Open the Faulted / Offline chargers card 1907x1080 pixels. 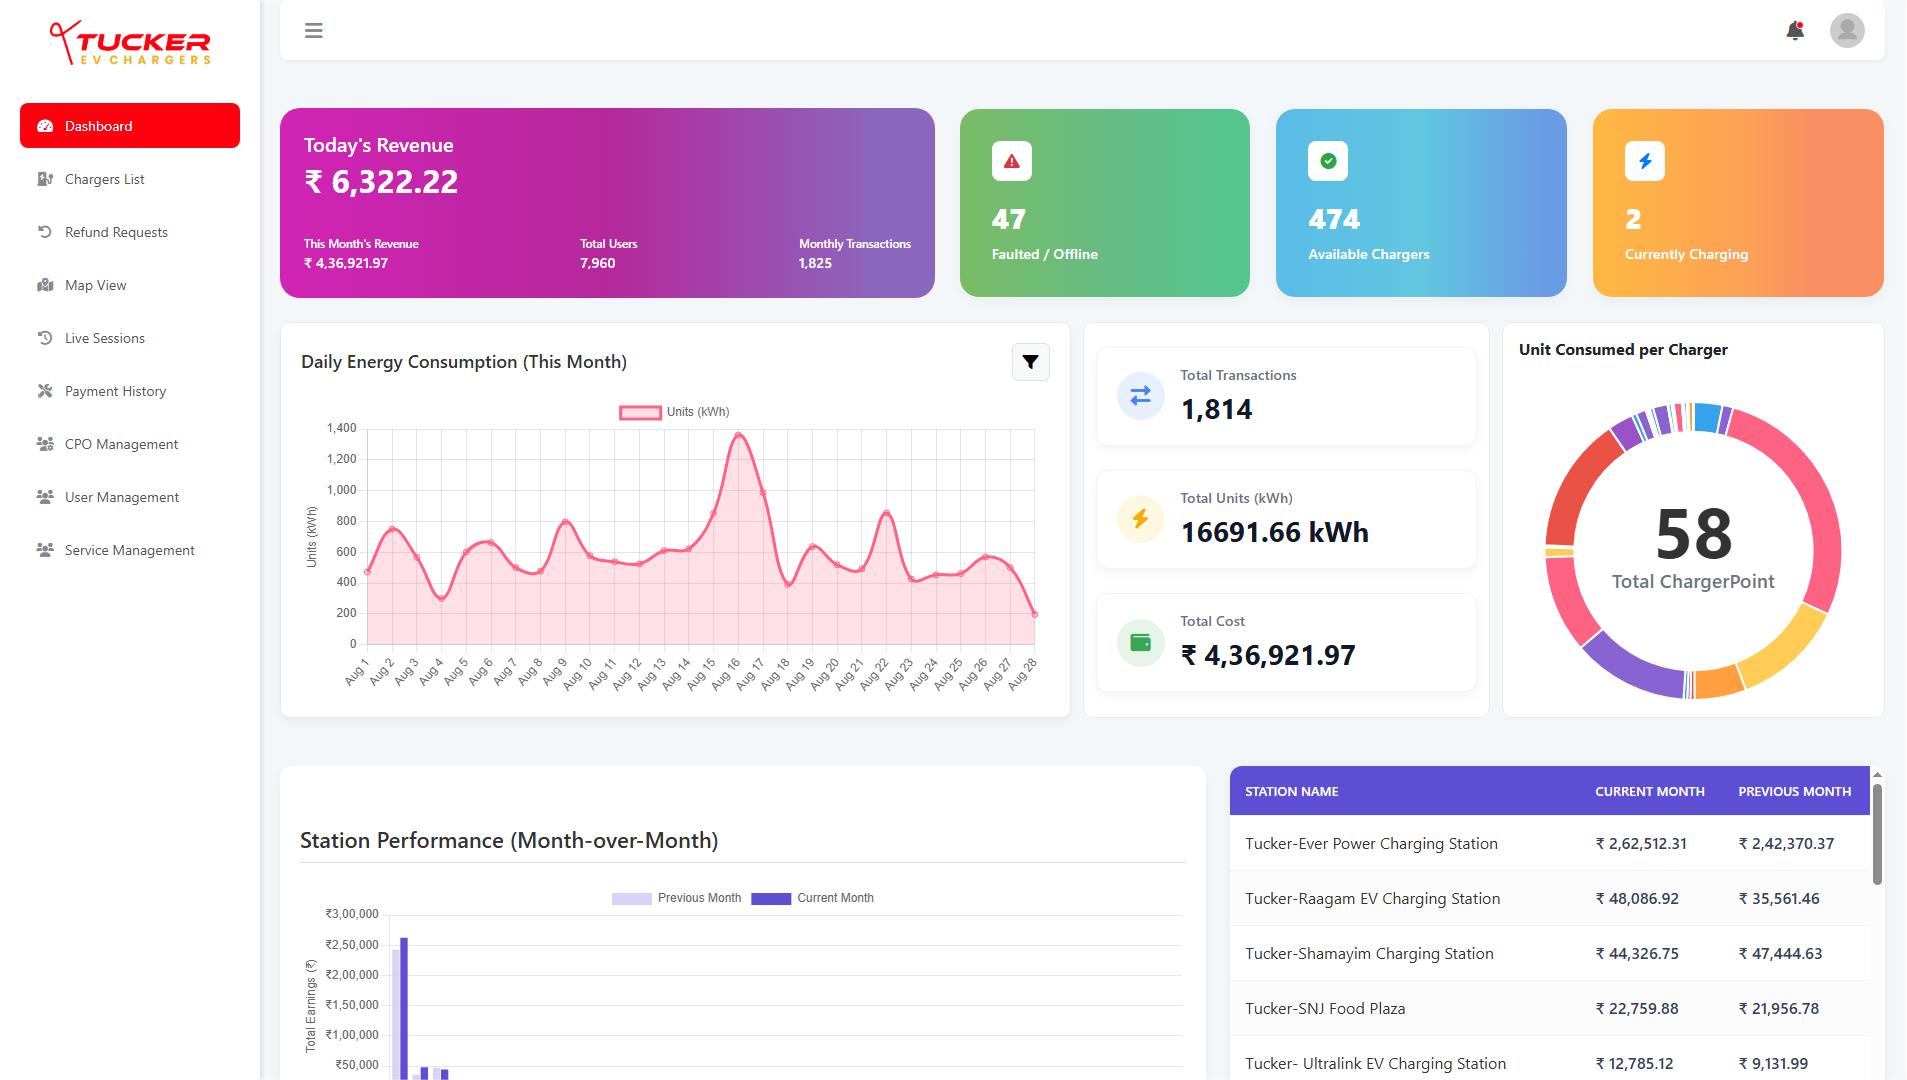click(x=1105, y=203)
